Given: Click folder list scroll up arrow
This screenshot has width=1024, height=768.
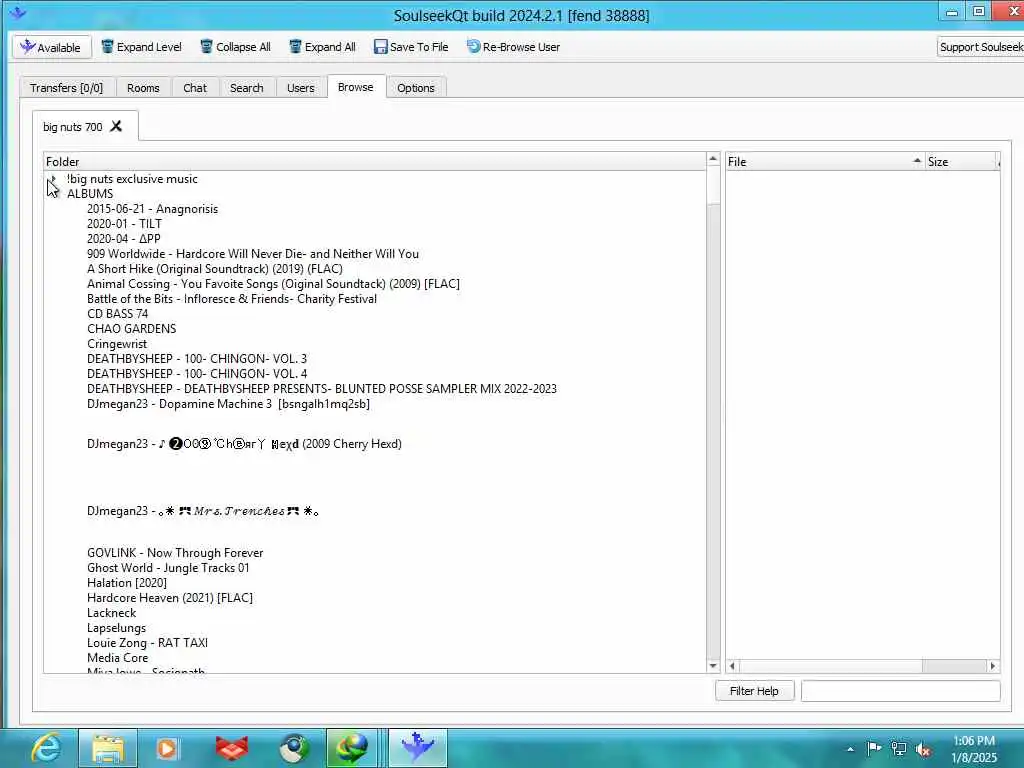Looking at the screenshot, I should (713, 159).
